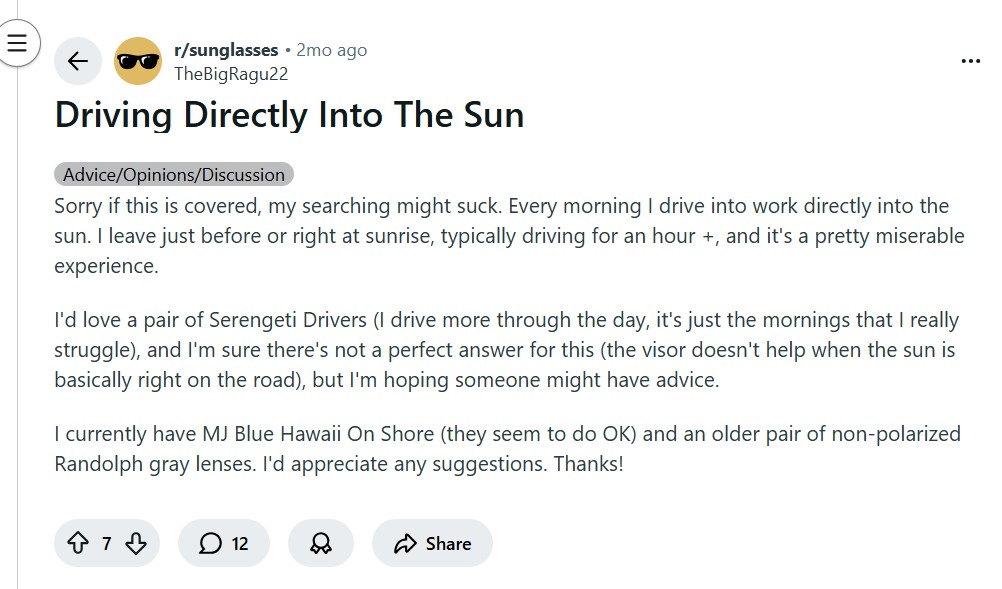Viewport: 1002px width, 589px height.
Task: View TheBigRagu22's profile
Action: tap(231, 73)
